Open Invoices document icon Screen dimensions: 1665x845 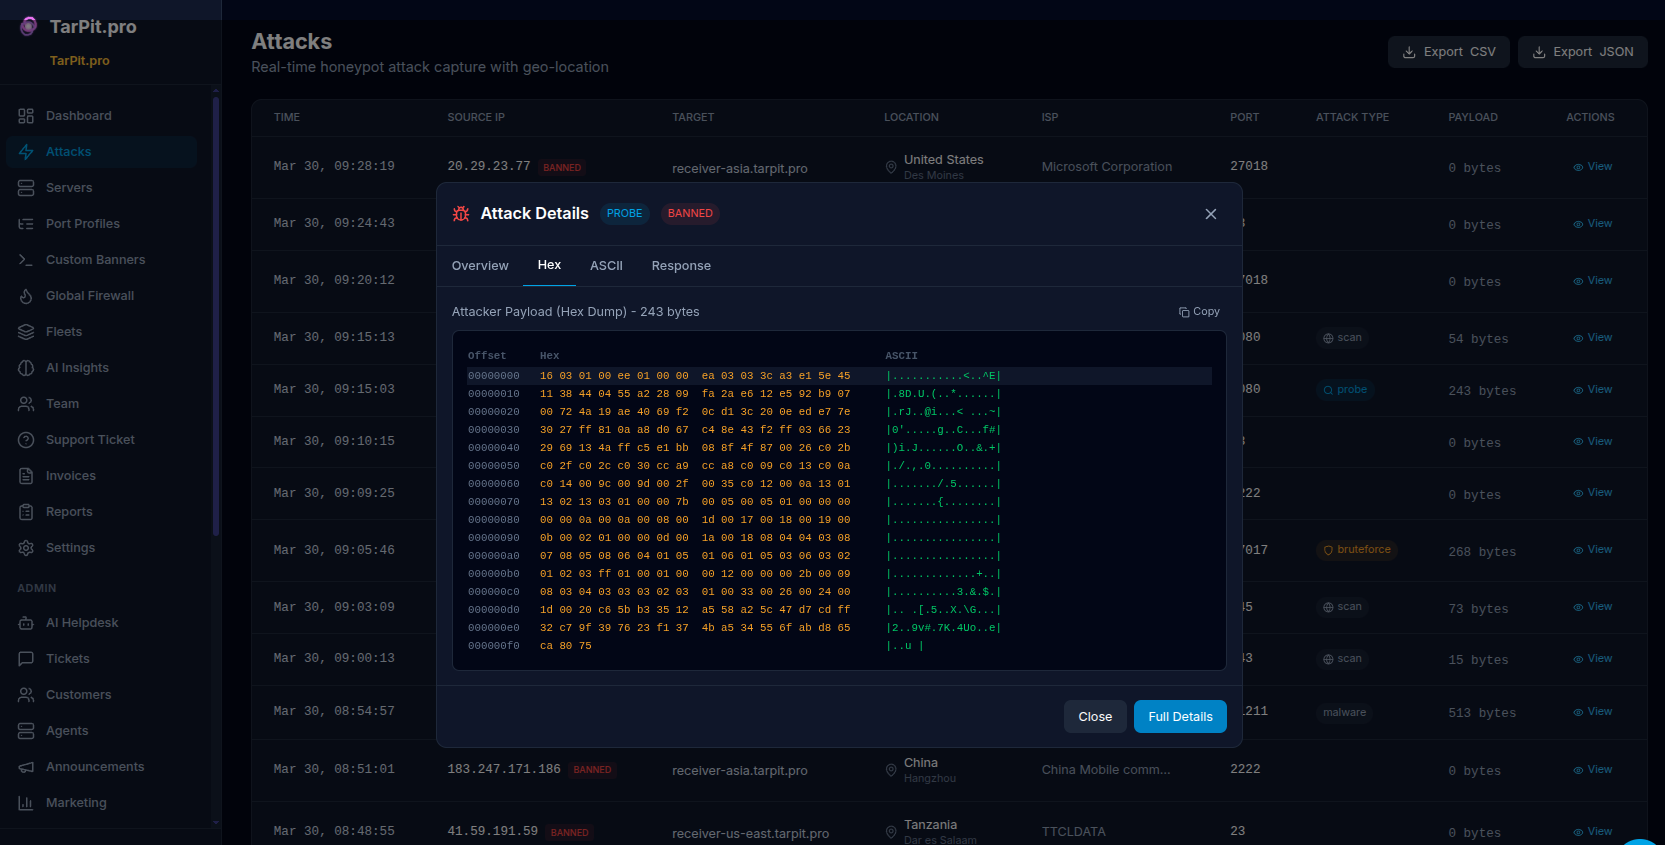coord(26,476)
